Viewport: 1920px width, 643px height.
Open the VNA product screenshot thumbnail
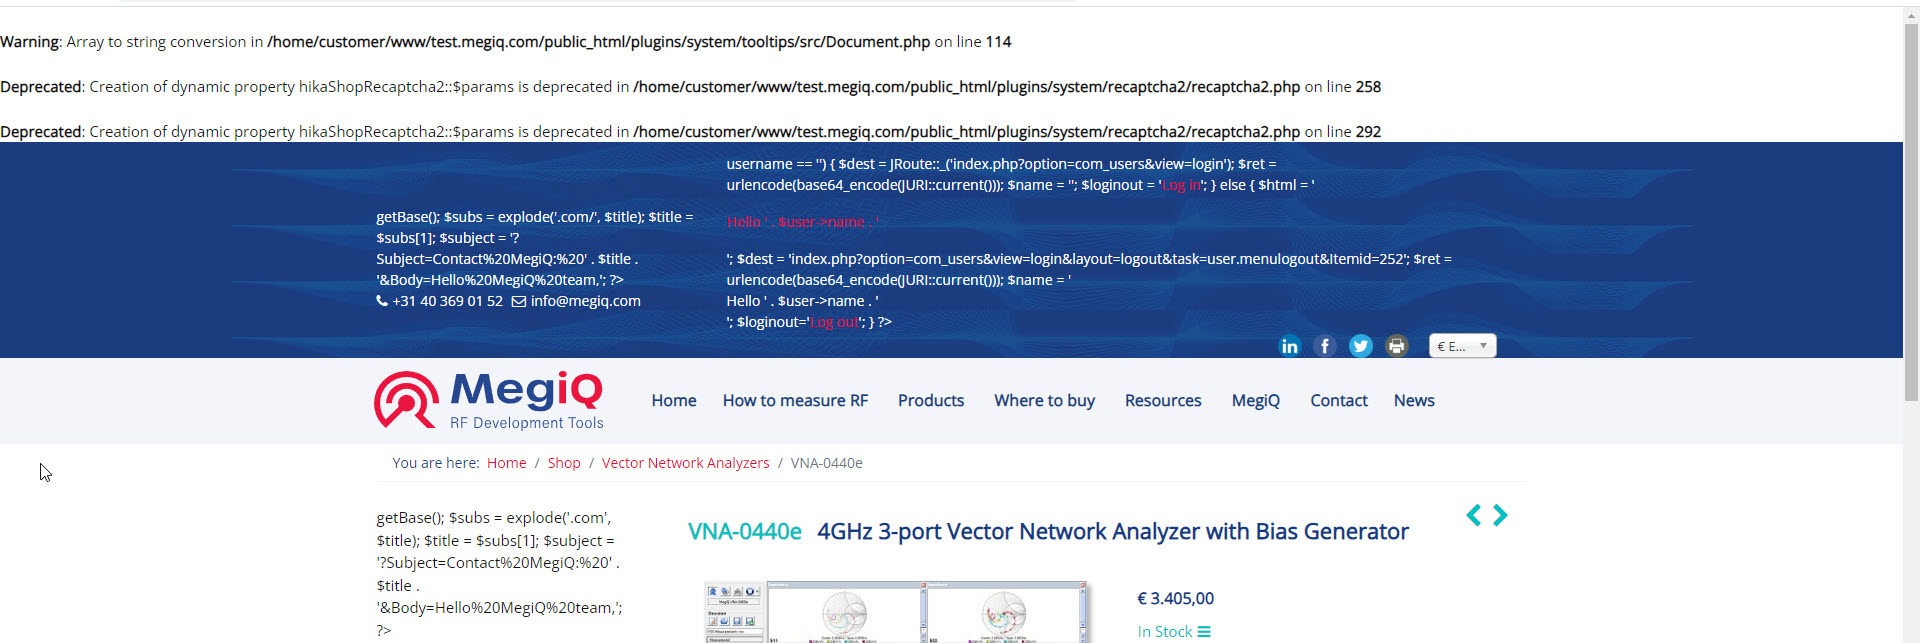[x=895, y=612]
